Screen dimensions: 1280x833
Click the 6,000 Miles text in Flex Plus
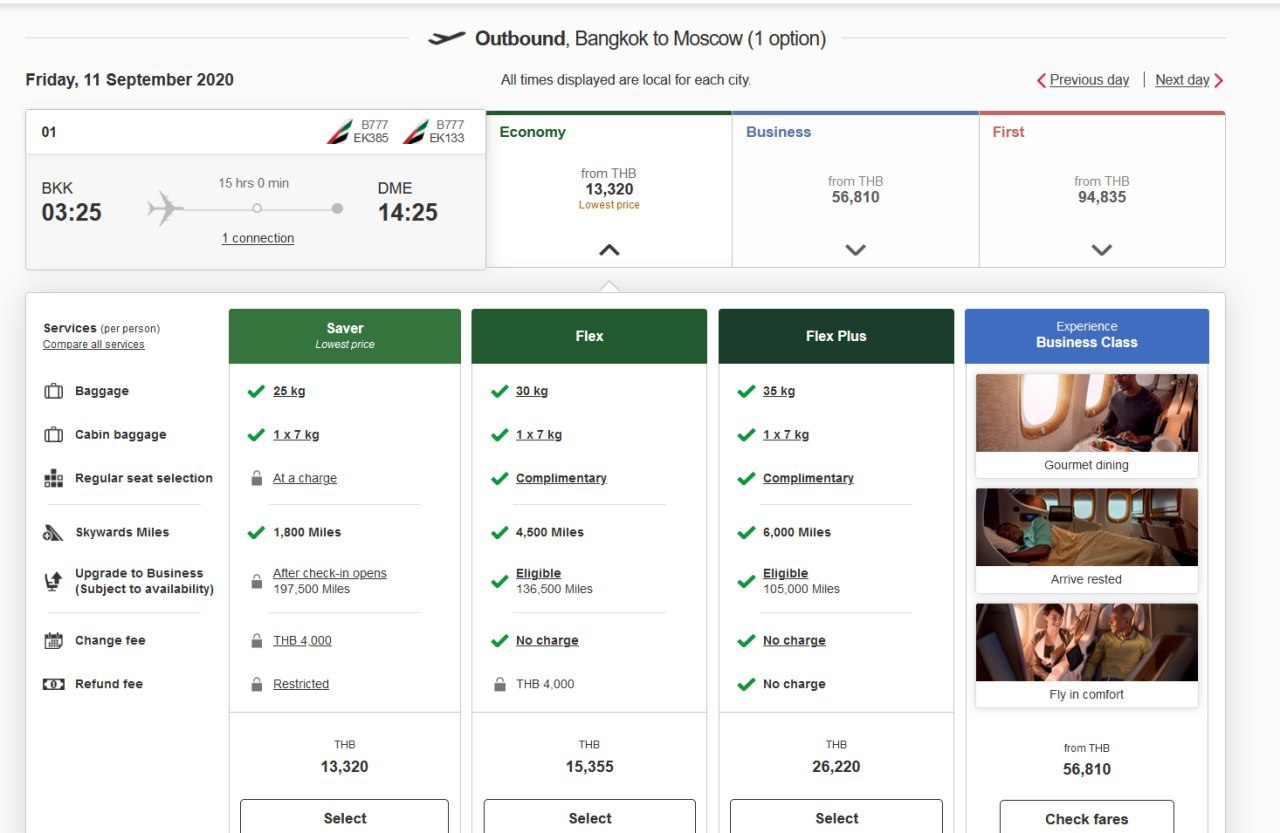[797, 533]
